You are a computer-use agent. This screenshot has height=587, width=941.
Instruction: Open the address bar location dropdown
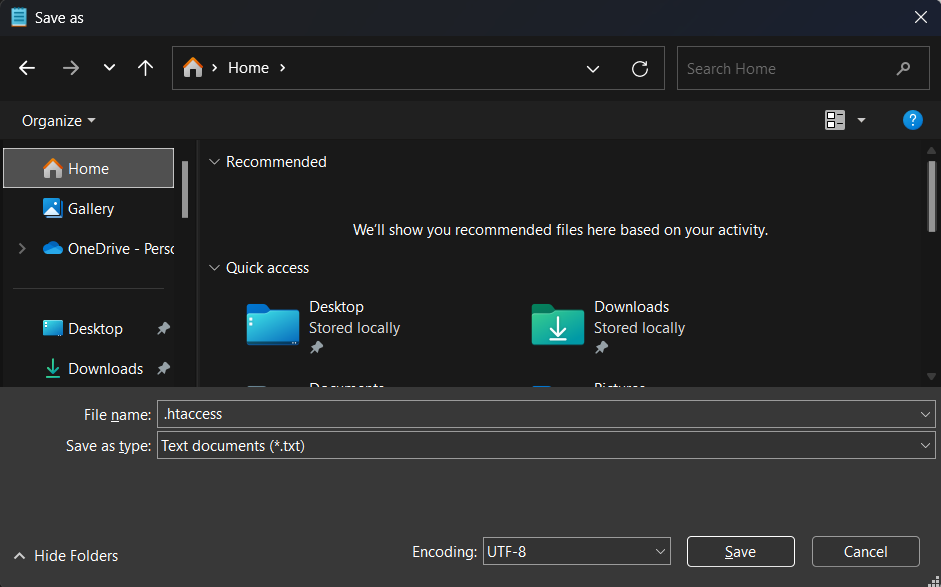[x=593, y=68]
